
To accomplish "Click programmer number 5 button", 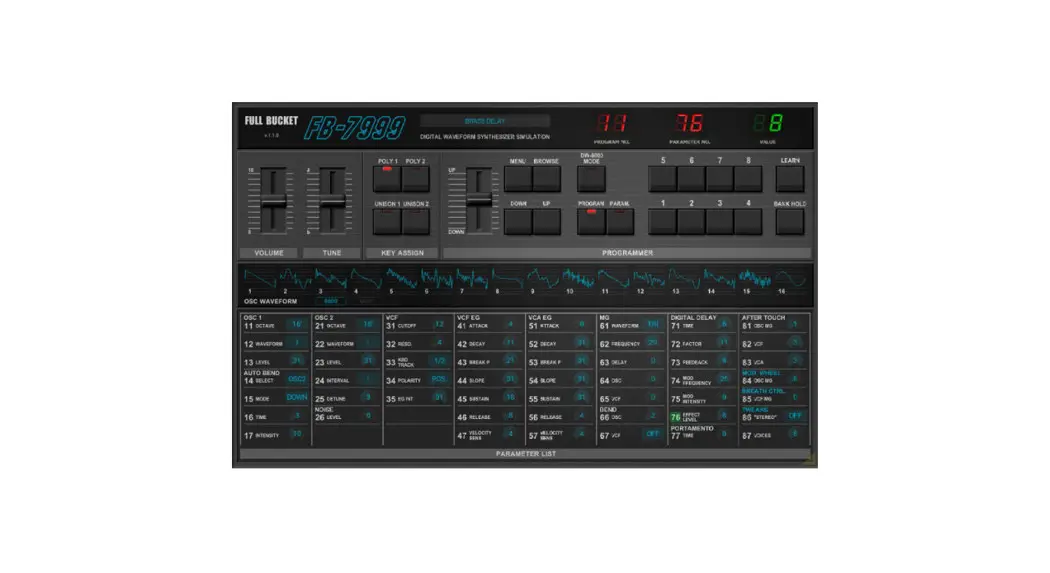I will (662, 179).
